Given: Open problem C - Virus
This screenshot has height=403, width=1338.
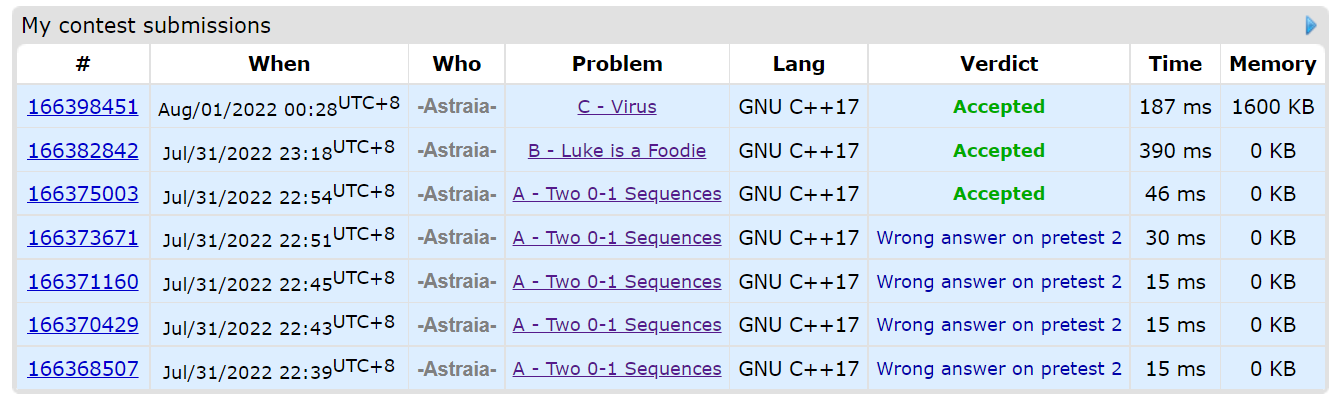Looking at the screenshot, I should coord(617,107).
